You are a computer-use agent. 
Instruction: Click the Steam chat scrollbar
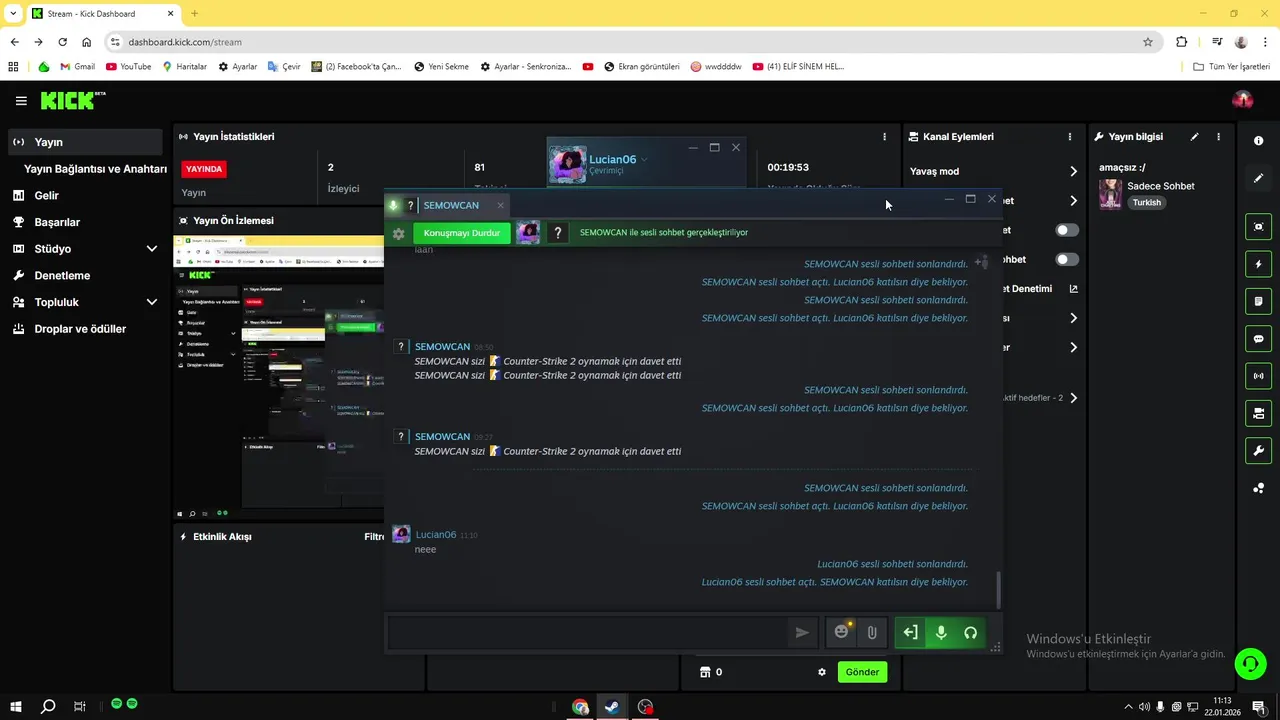pos(998,588)
